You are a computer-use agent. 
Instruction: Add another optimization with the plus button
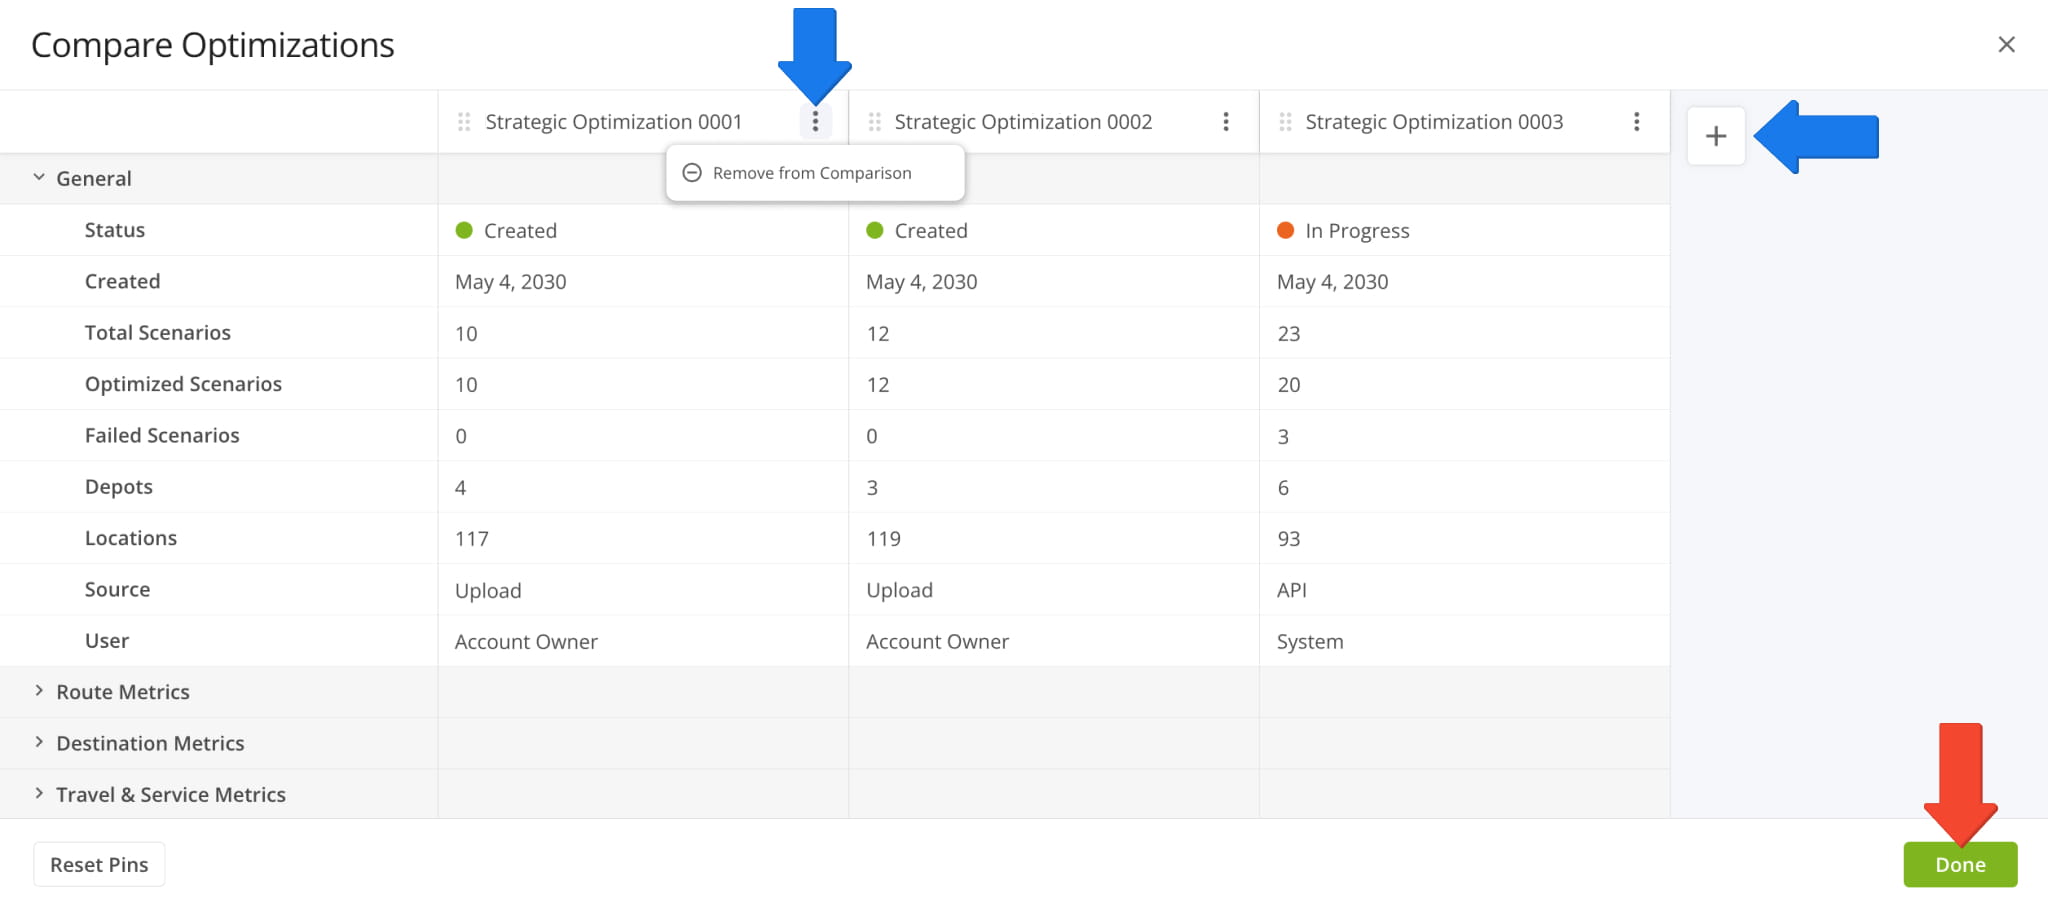[x=1715, y=136]
